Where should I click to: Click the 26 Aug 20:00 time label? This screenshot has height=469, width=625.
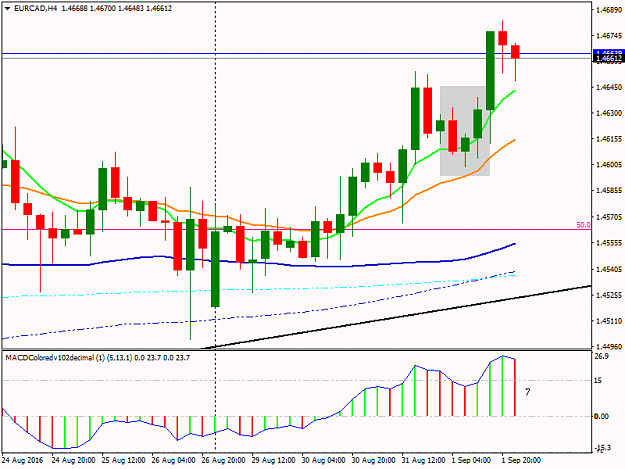[224, 460]
